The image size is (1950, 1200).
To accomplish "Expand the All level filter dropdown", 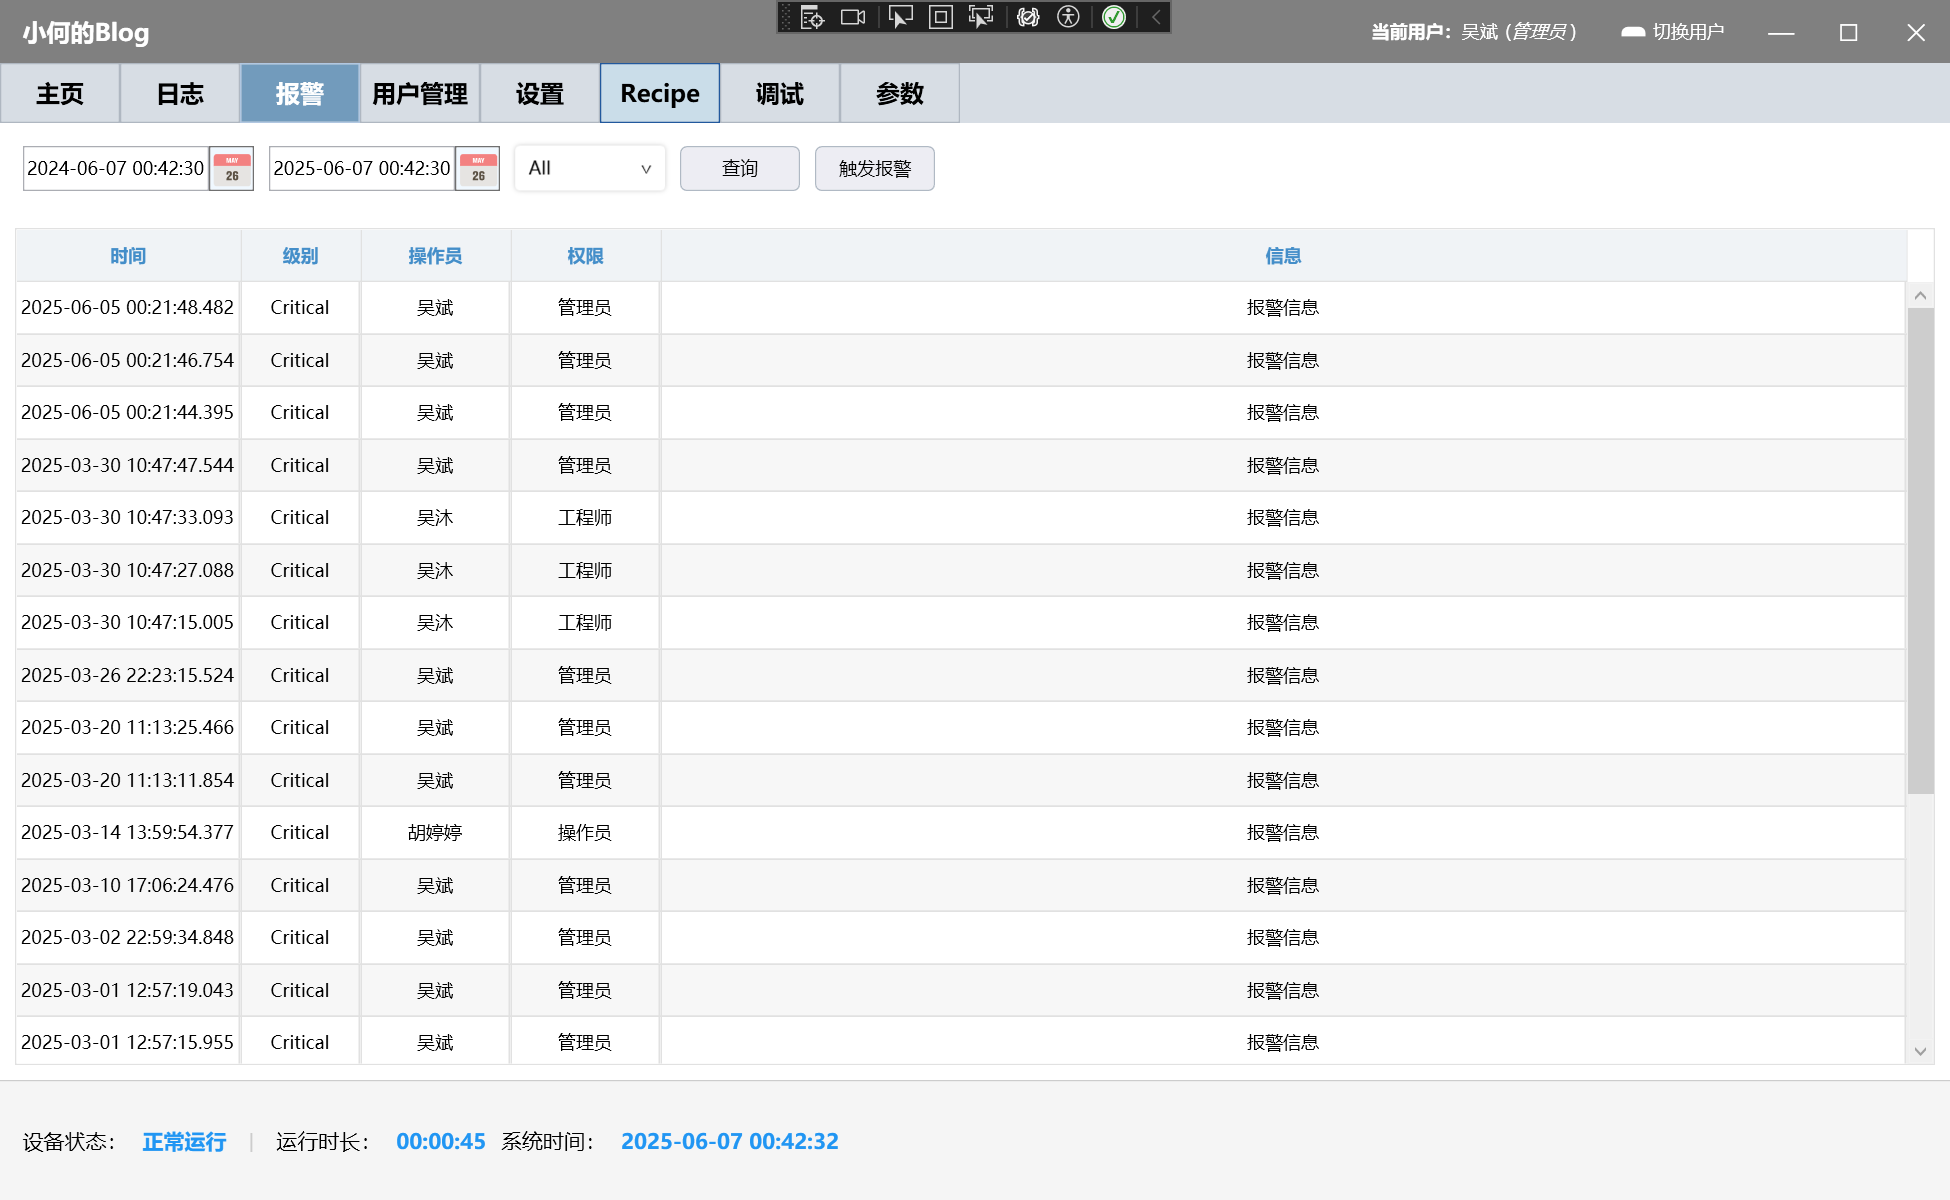I will coord(590,168).
